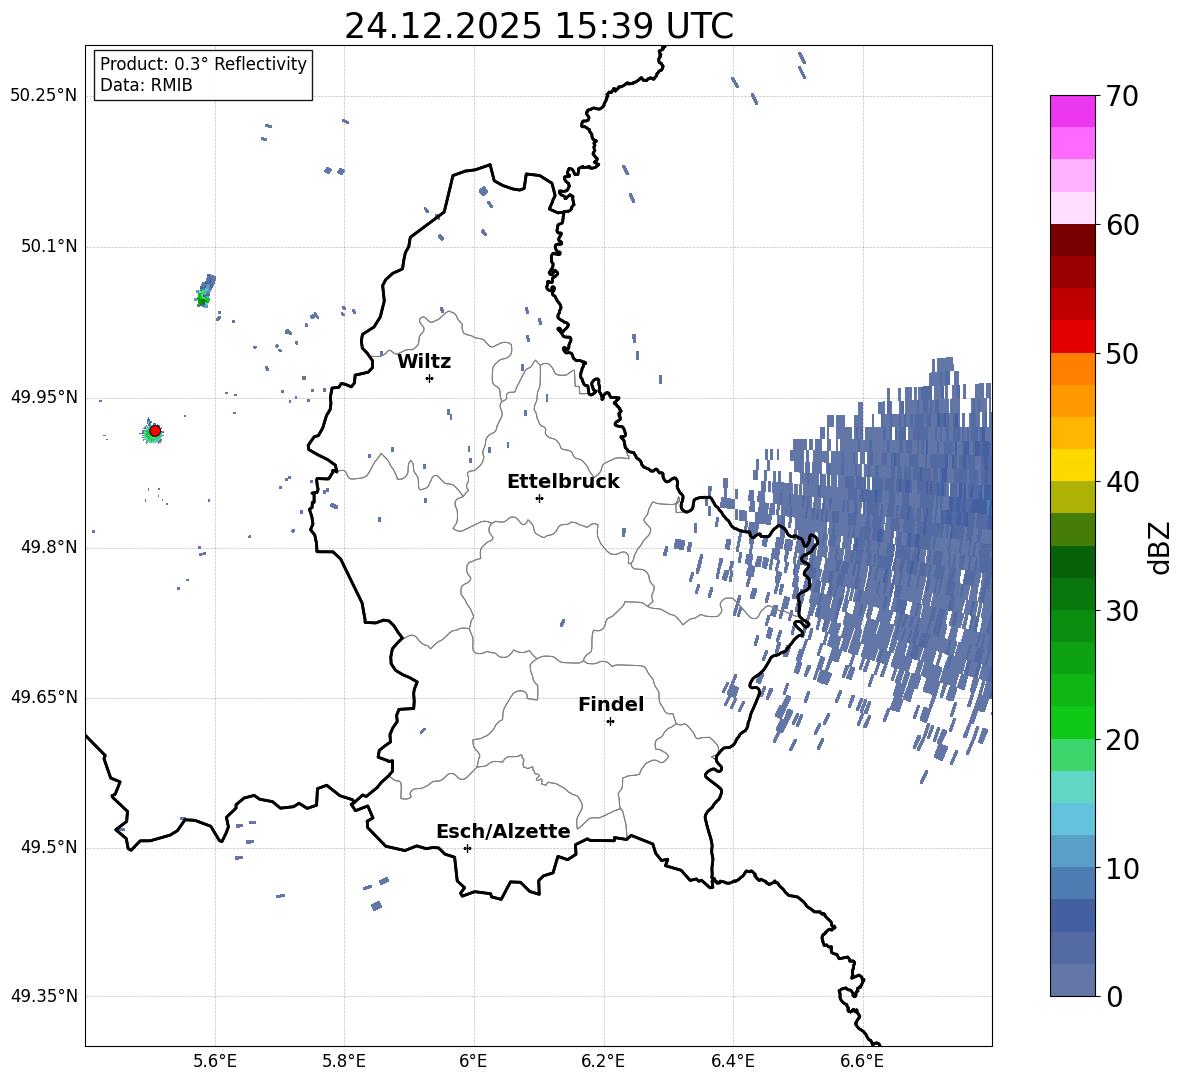This screenshot has width=1184, height=1081.
Task: Click the Wiltz city label
Action: [x=424, y=362]
